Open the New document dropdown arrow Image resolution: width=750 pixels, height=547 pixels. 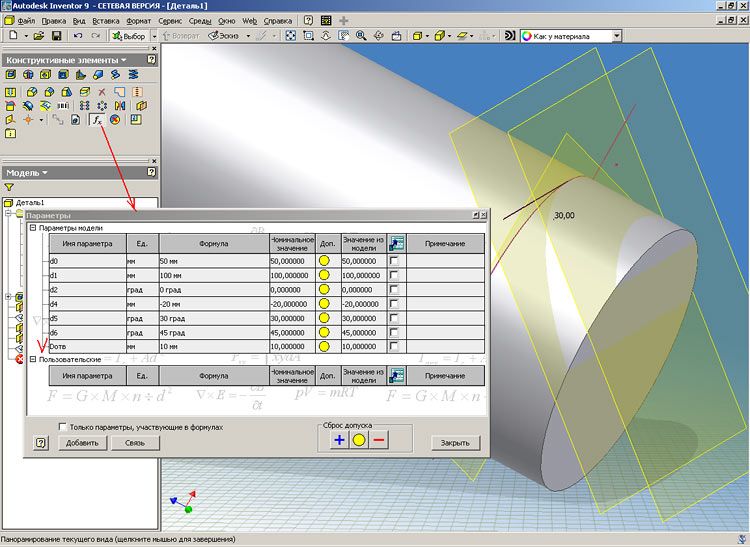[x=26, y=36]
